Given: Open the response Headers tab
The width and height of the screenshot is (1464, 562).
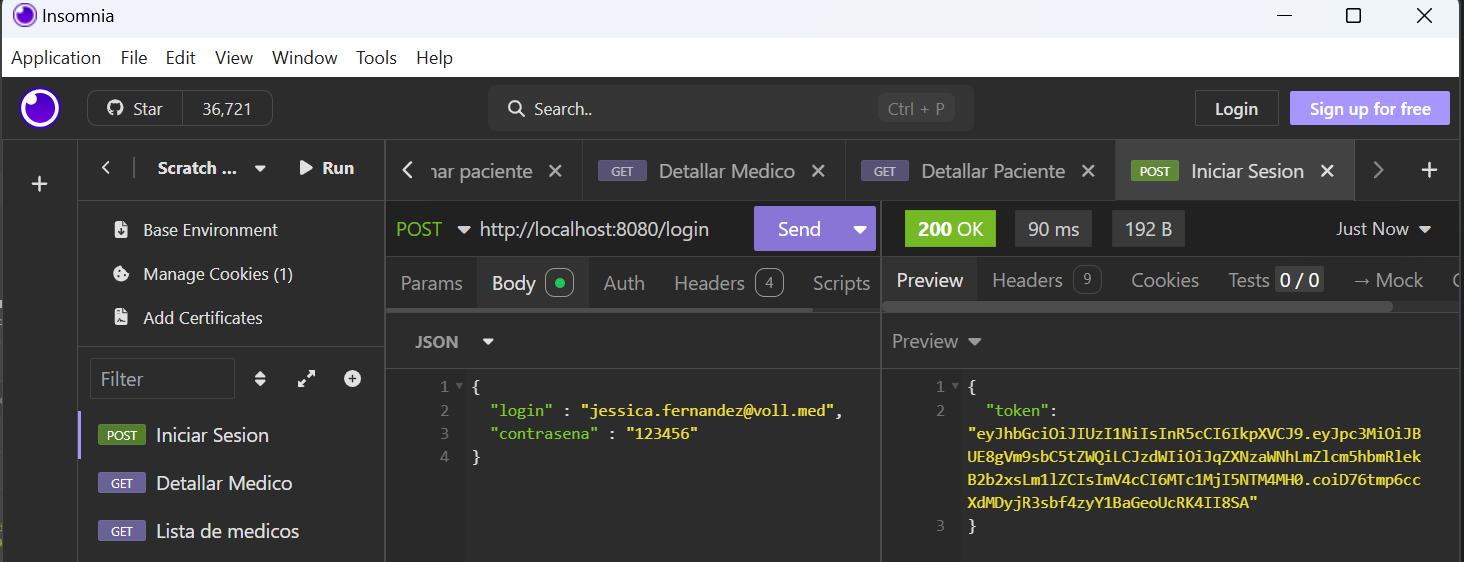Looking at the screenshot, I should pyautogui.click(x=1046, y=280).
